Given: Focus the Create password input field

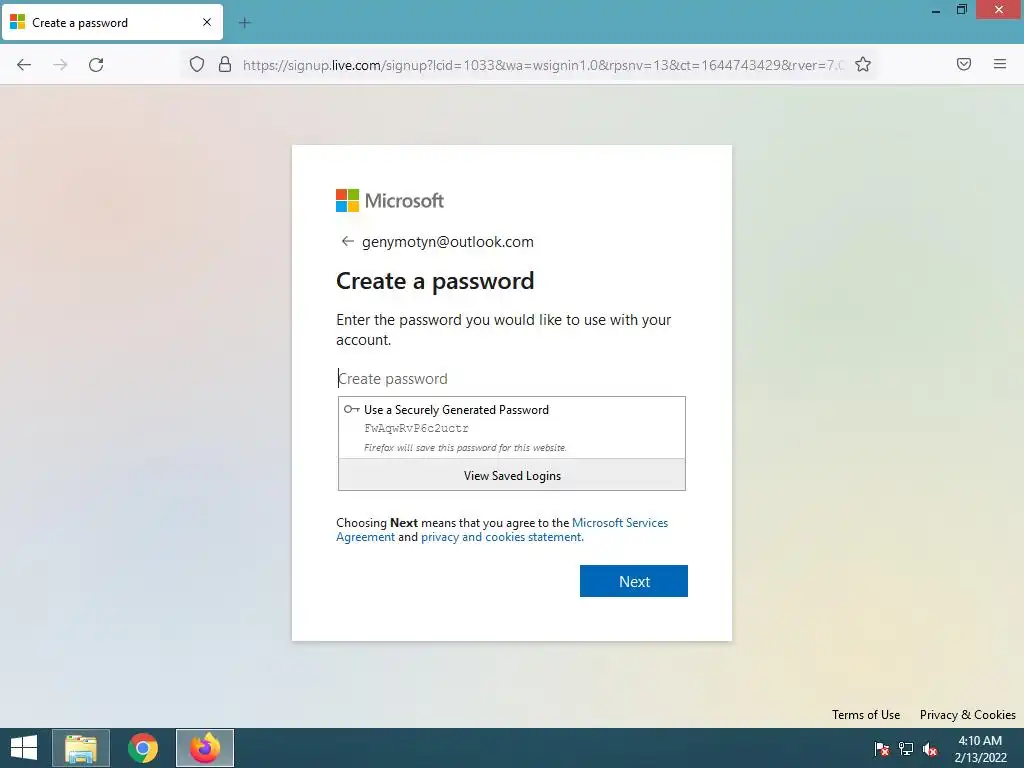Looking at the screenshot, I should pos(511,379).
